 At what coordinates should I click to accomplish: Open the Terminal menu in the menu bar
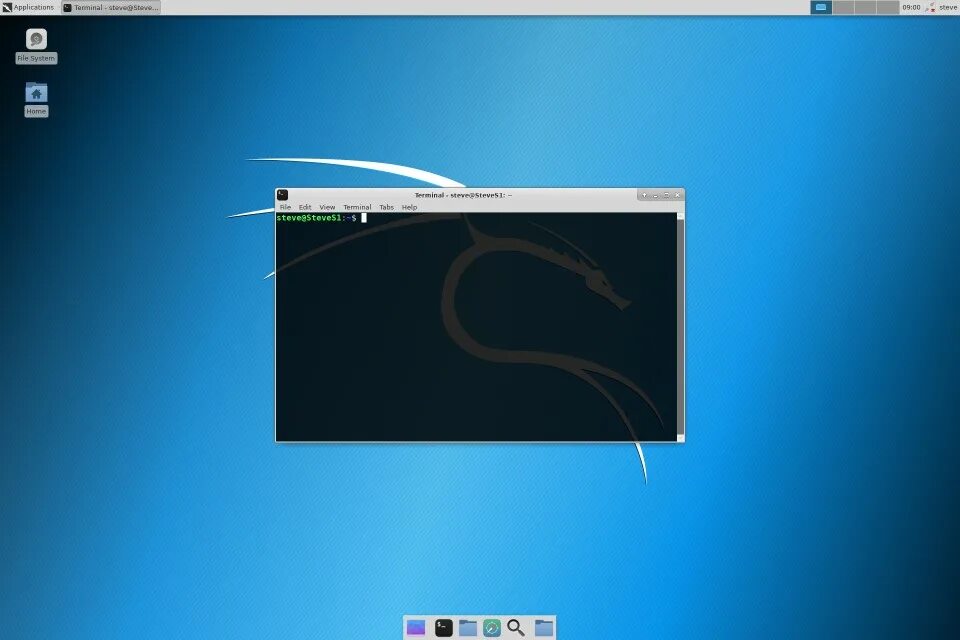point(357,208)
